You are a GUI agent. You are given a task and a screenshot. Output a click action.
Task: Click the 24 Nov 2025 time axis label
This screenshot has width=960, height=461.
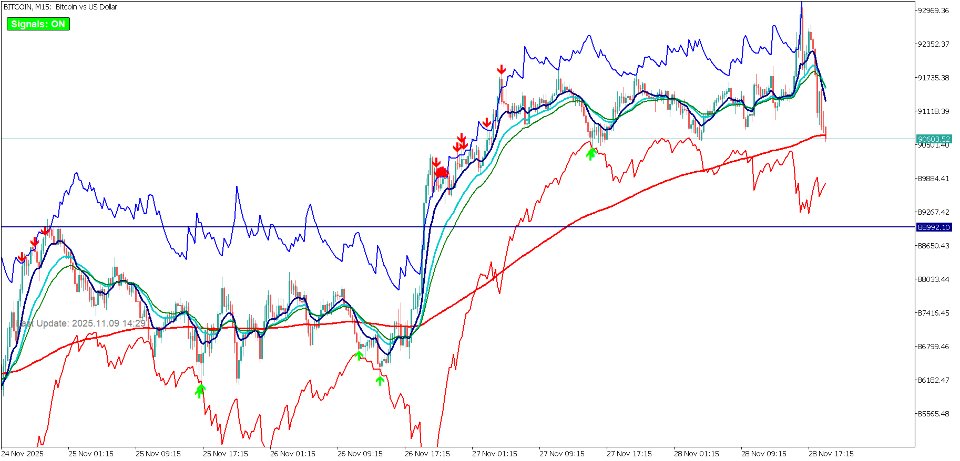(x=22, y=455)
